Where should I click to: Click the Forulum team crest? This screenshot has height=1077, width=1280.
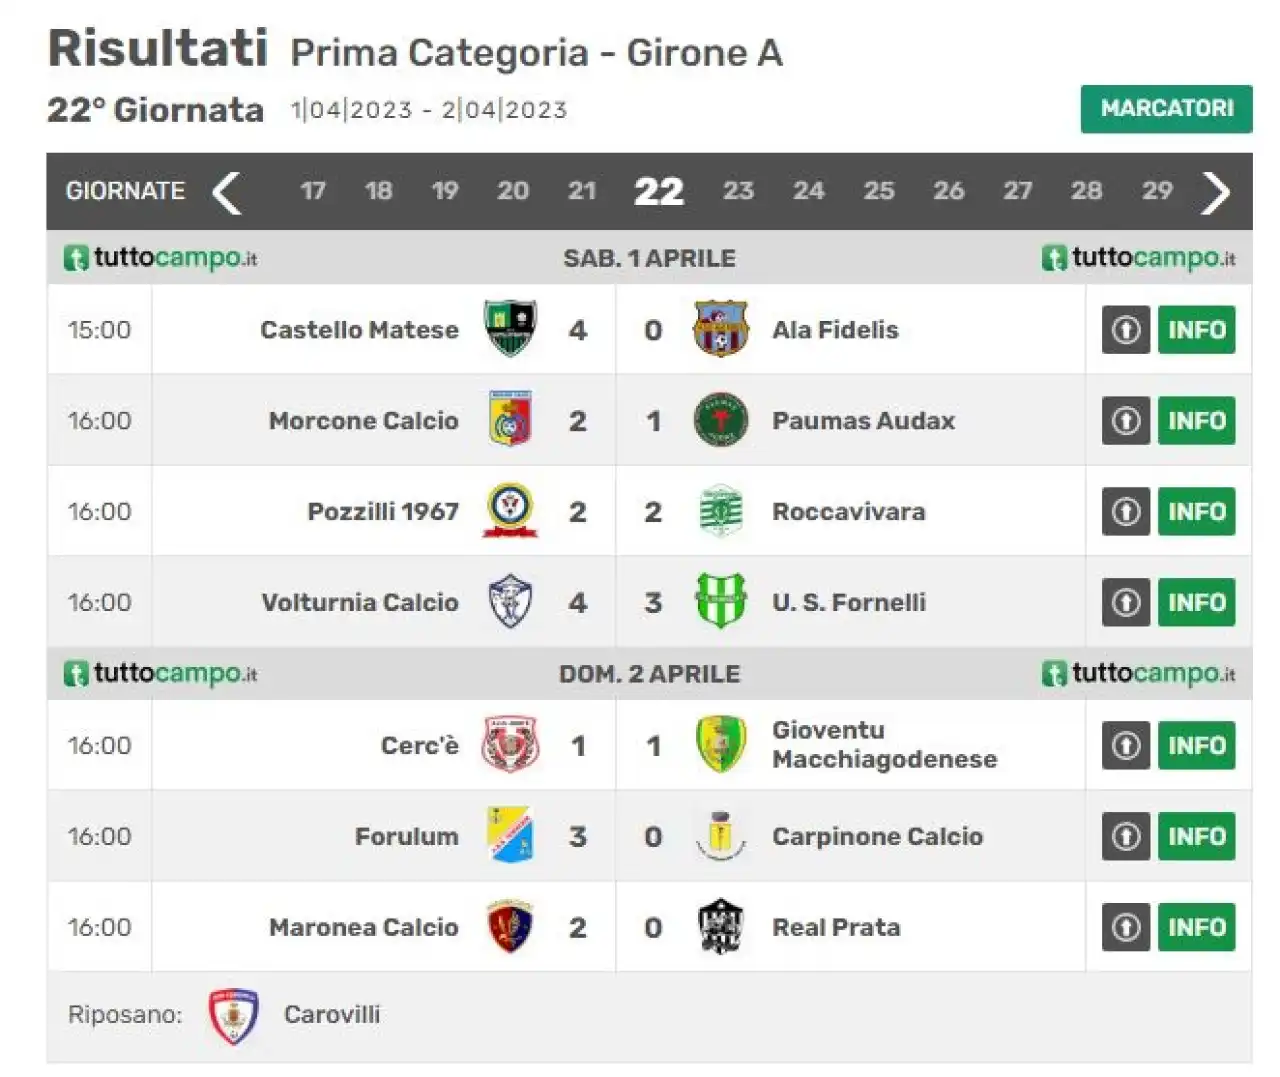pos(510,835)
